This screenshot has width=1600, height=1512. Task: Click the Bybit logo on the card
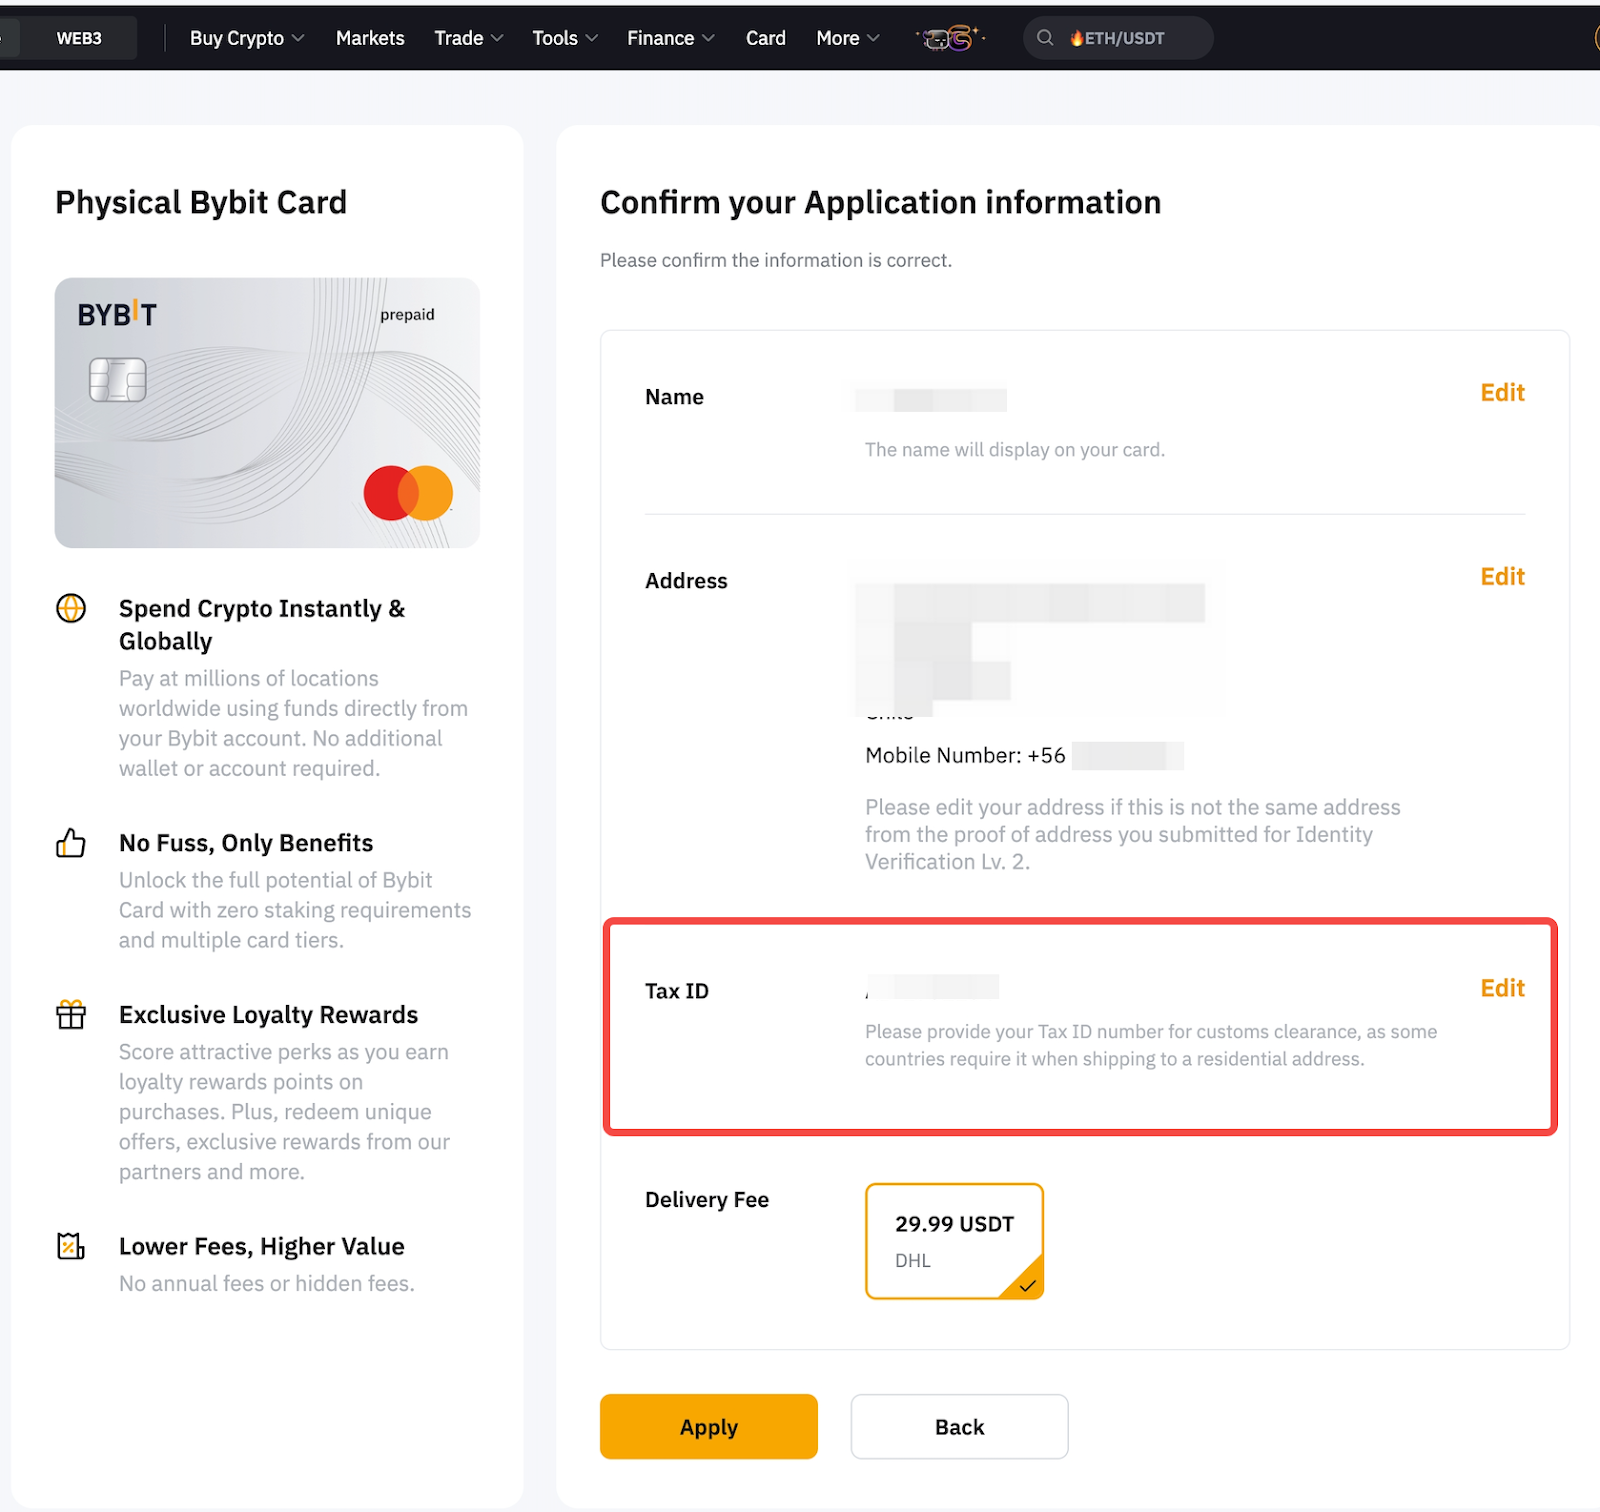pyautogui.click(x=117, y=315)
